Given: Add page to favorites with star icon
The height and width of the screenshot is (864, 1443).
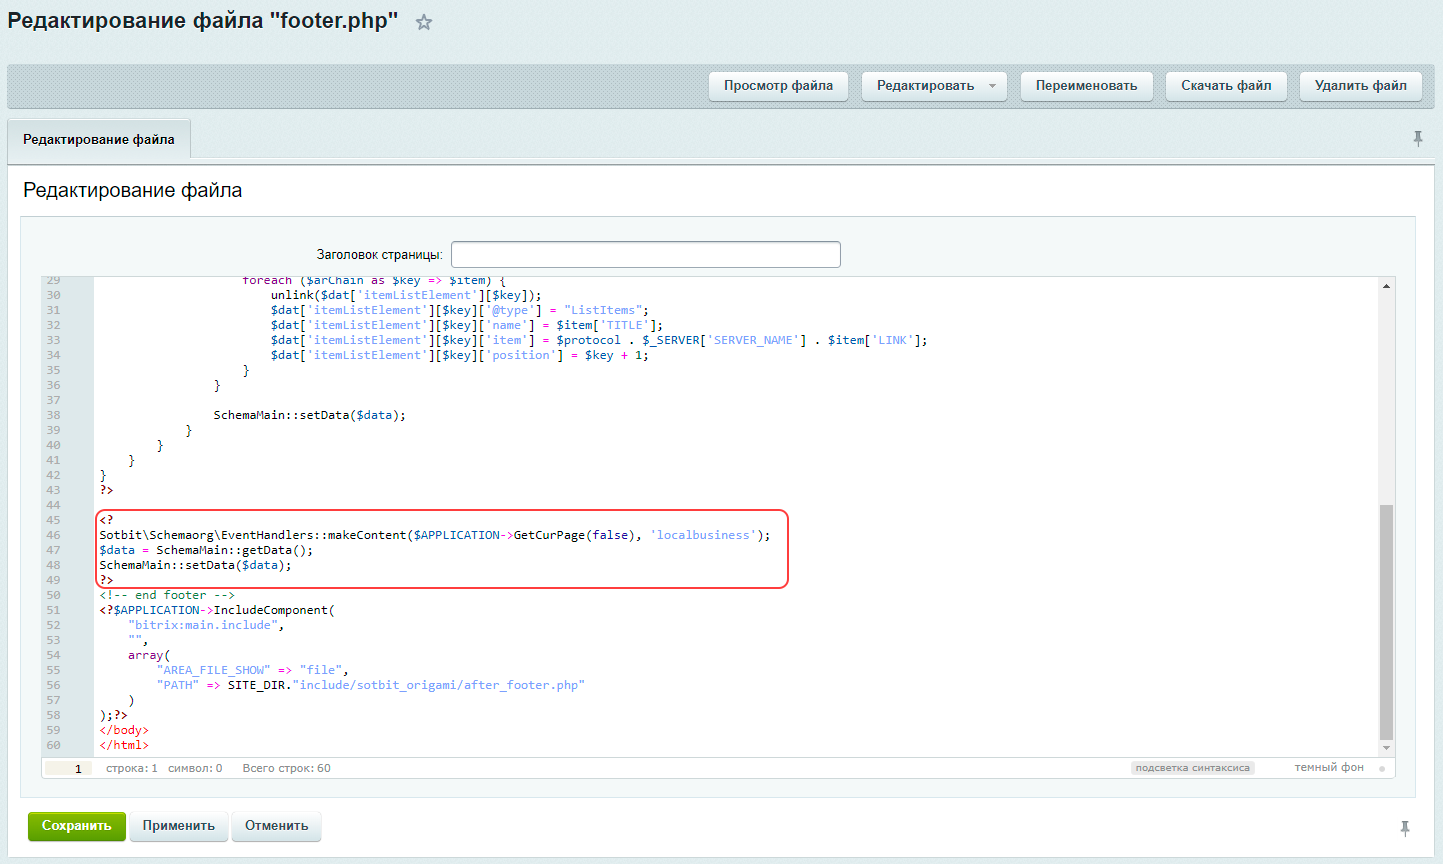Looking at the screenshot, I should pos(424,22).
